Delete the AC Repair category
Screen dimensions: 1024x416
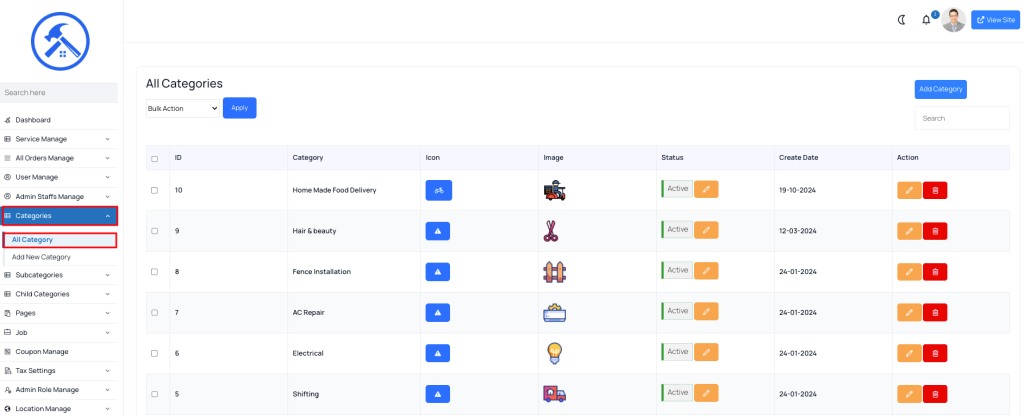[935, 313]
